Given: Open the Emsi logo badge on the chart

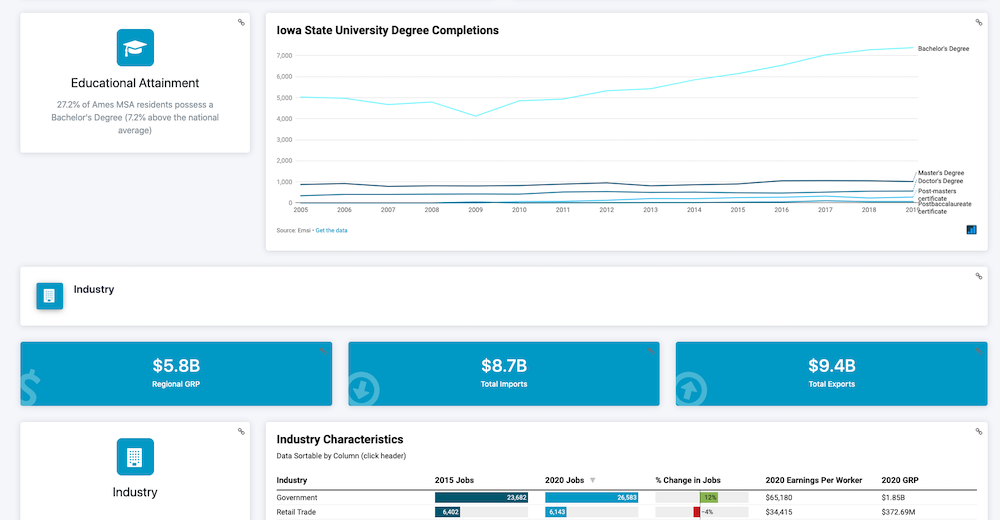Looking at the screenshot, I should point(971,230).
